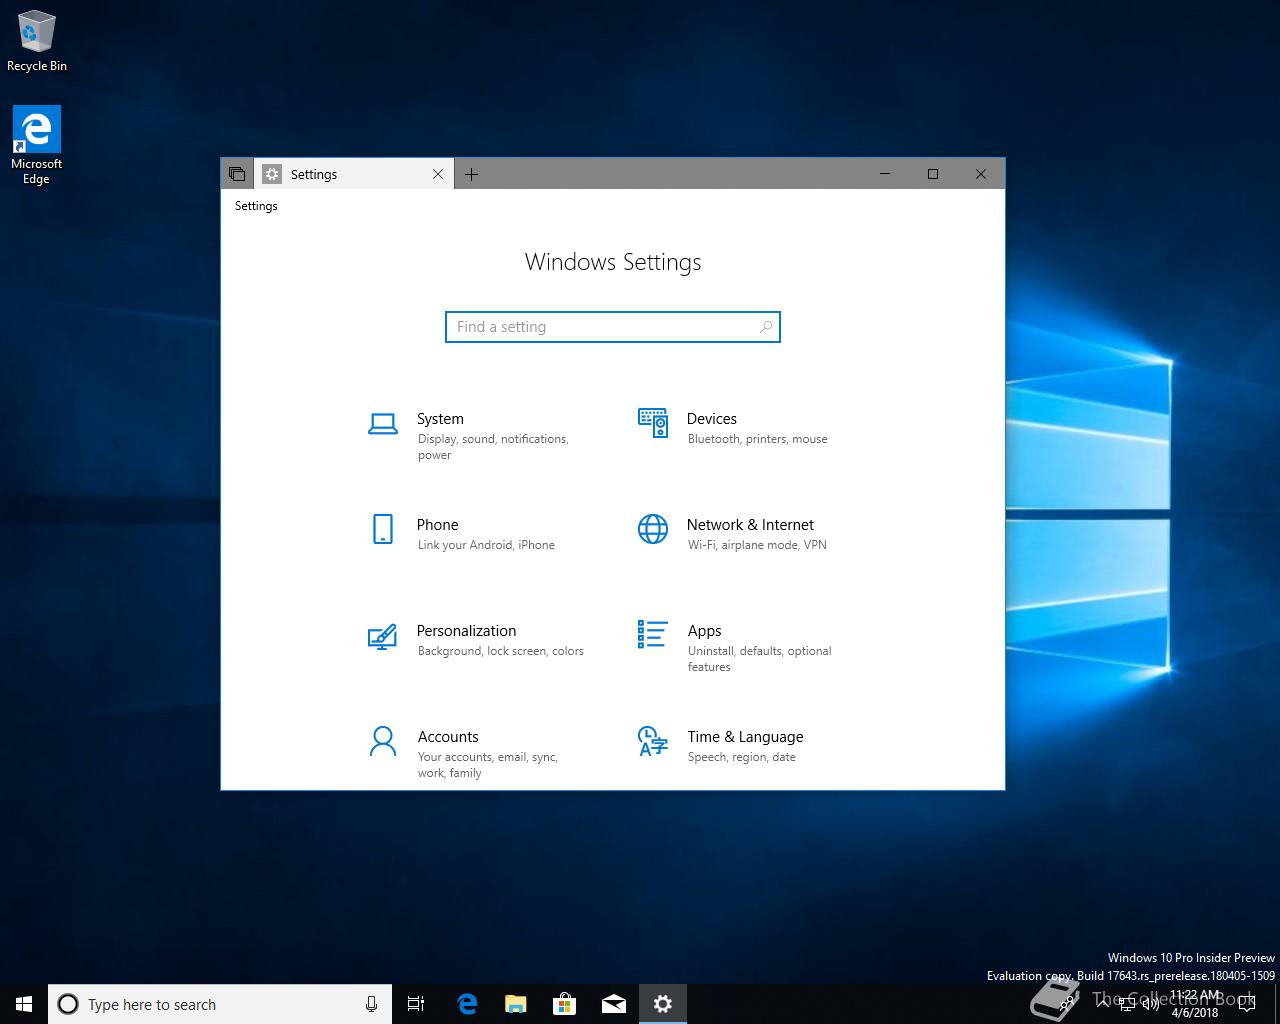This screenshot has width=1280, height=1024.
Task: Open the Action Center notification icon
Action: pyautogui.click(x=1246, y=1004)
